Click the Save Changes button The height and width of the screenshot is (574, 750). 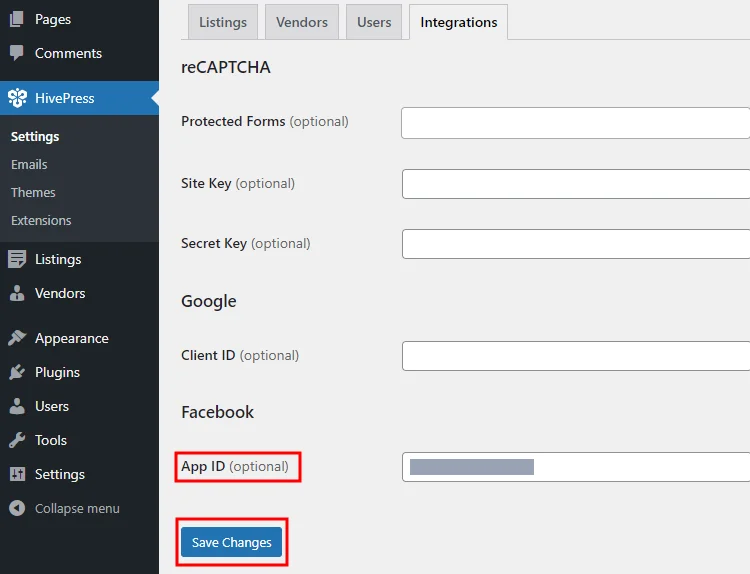click(232, 542)
